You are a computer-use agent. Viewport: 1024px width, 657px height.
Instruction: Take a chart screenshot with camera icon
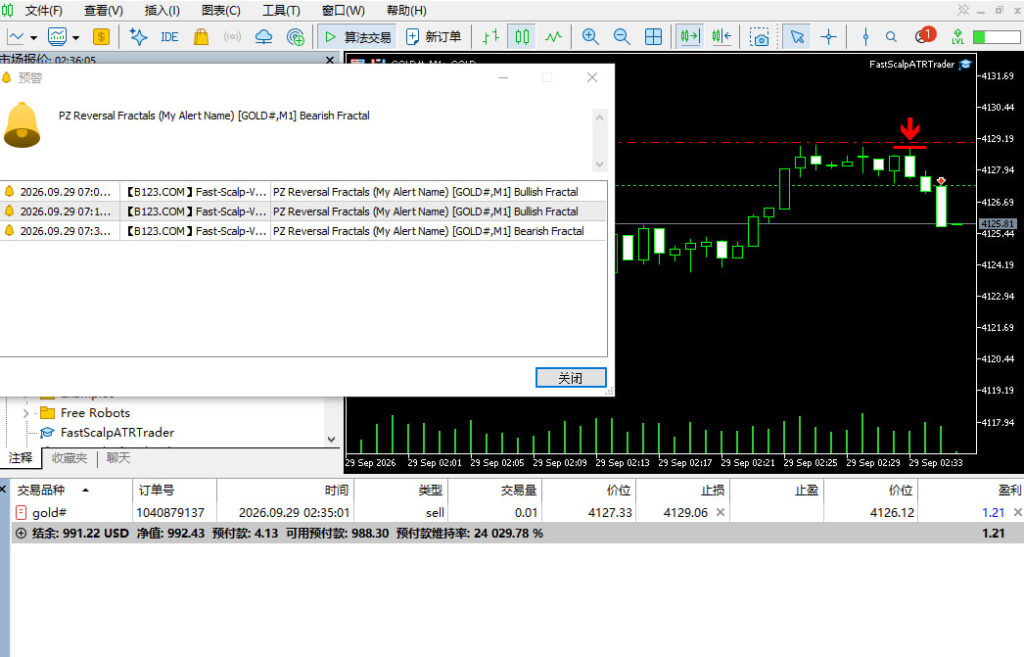pyautogui.click(x=759, y=37)
